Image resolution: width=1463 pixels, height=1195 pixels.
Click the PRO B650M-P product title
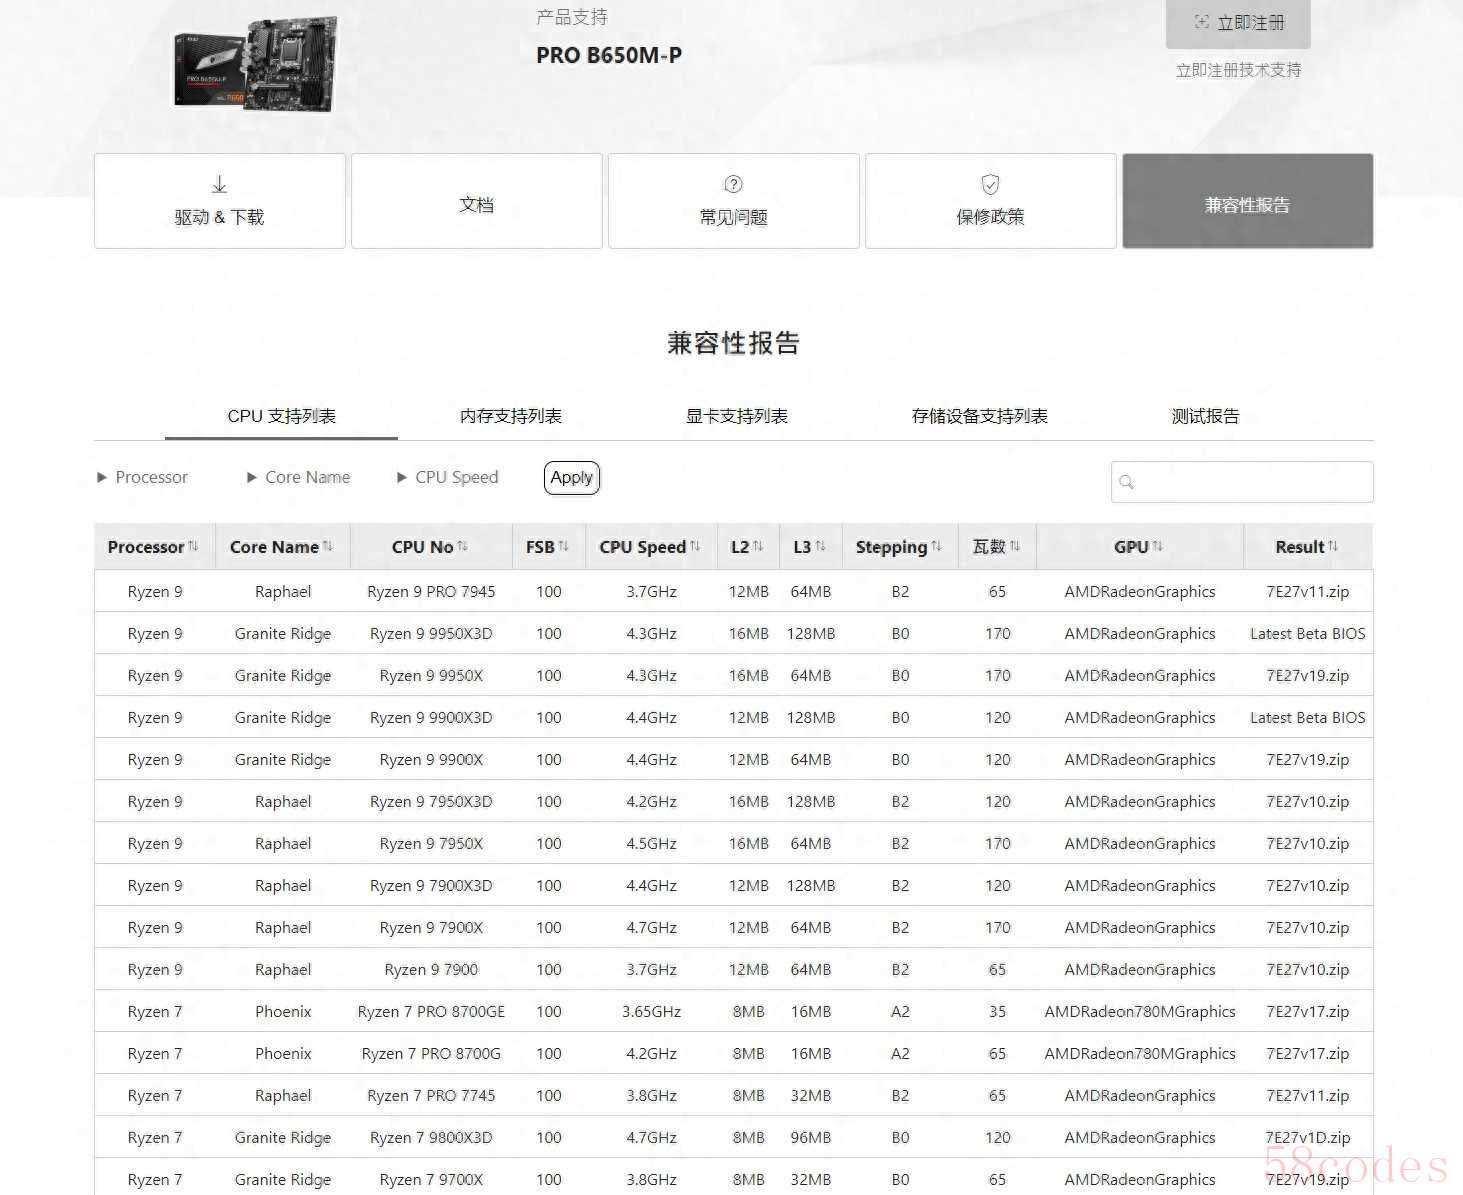click(609, 55)
